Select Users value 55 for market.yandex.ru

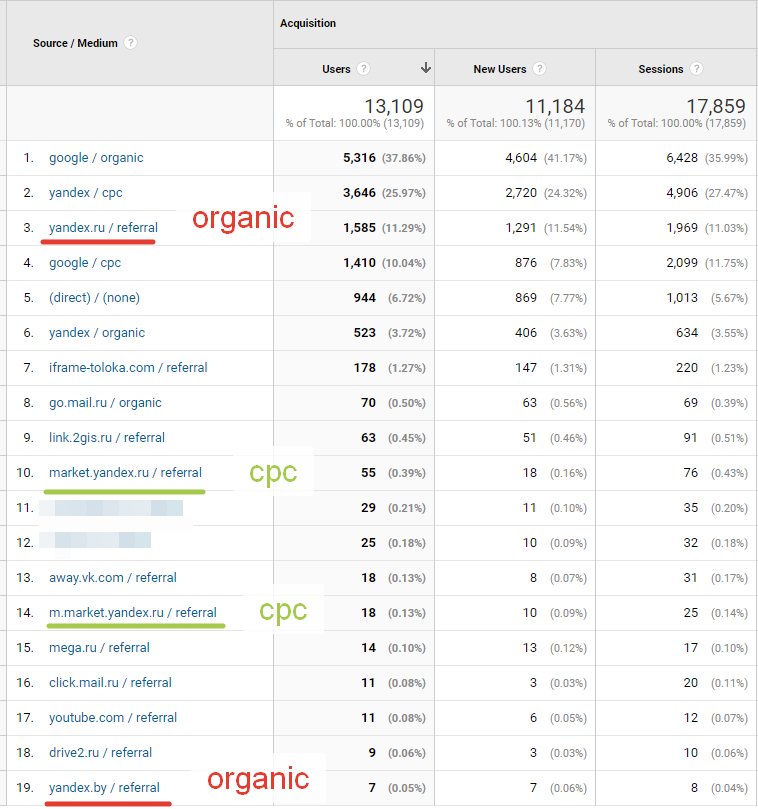coord(368,473)
